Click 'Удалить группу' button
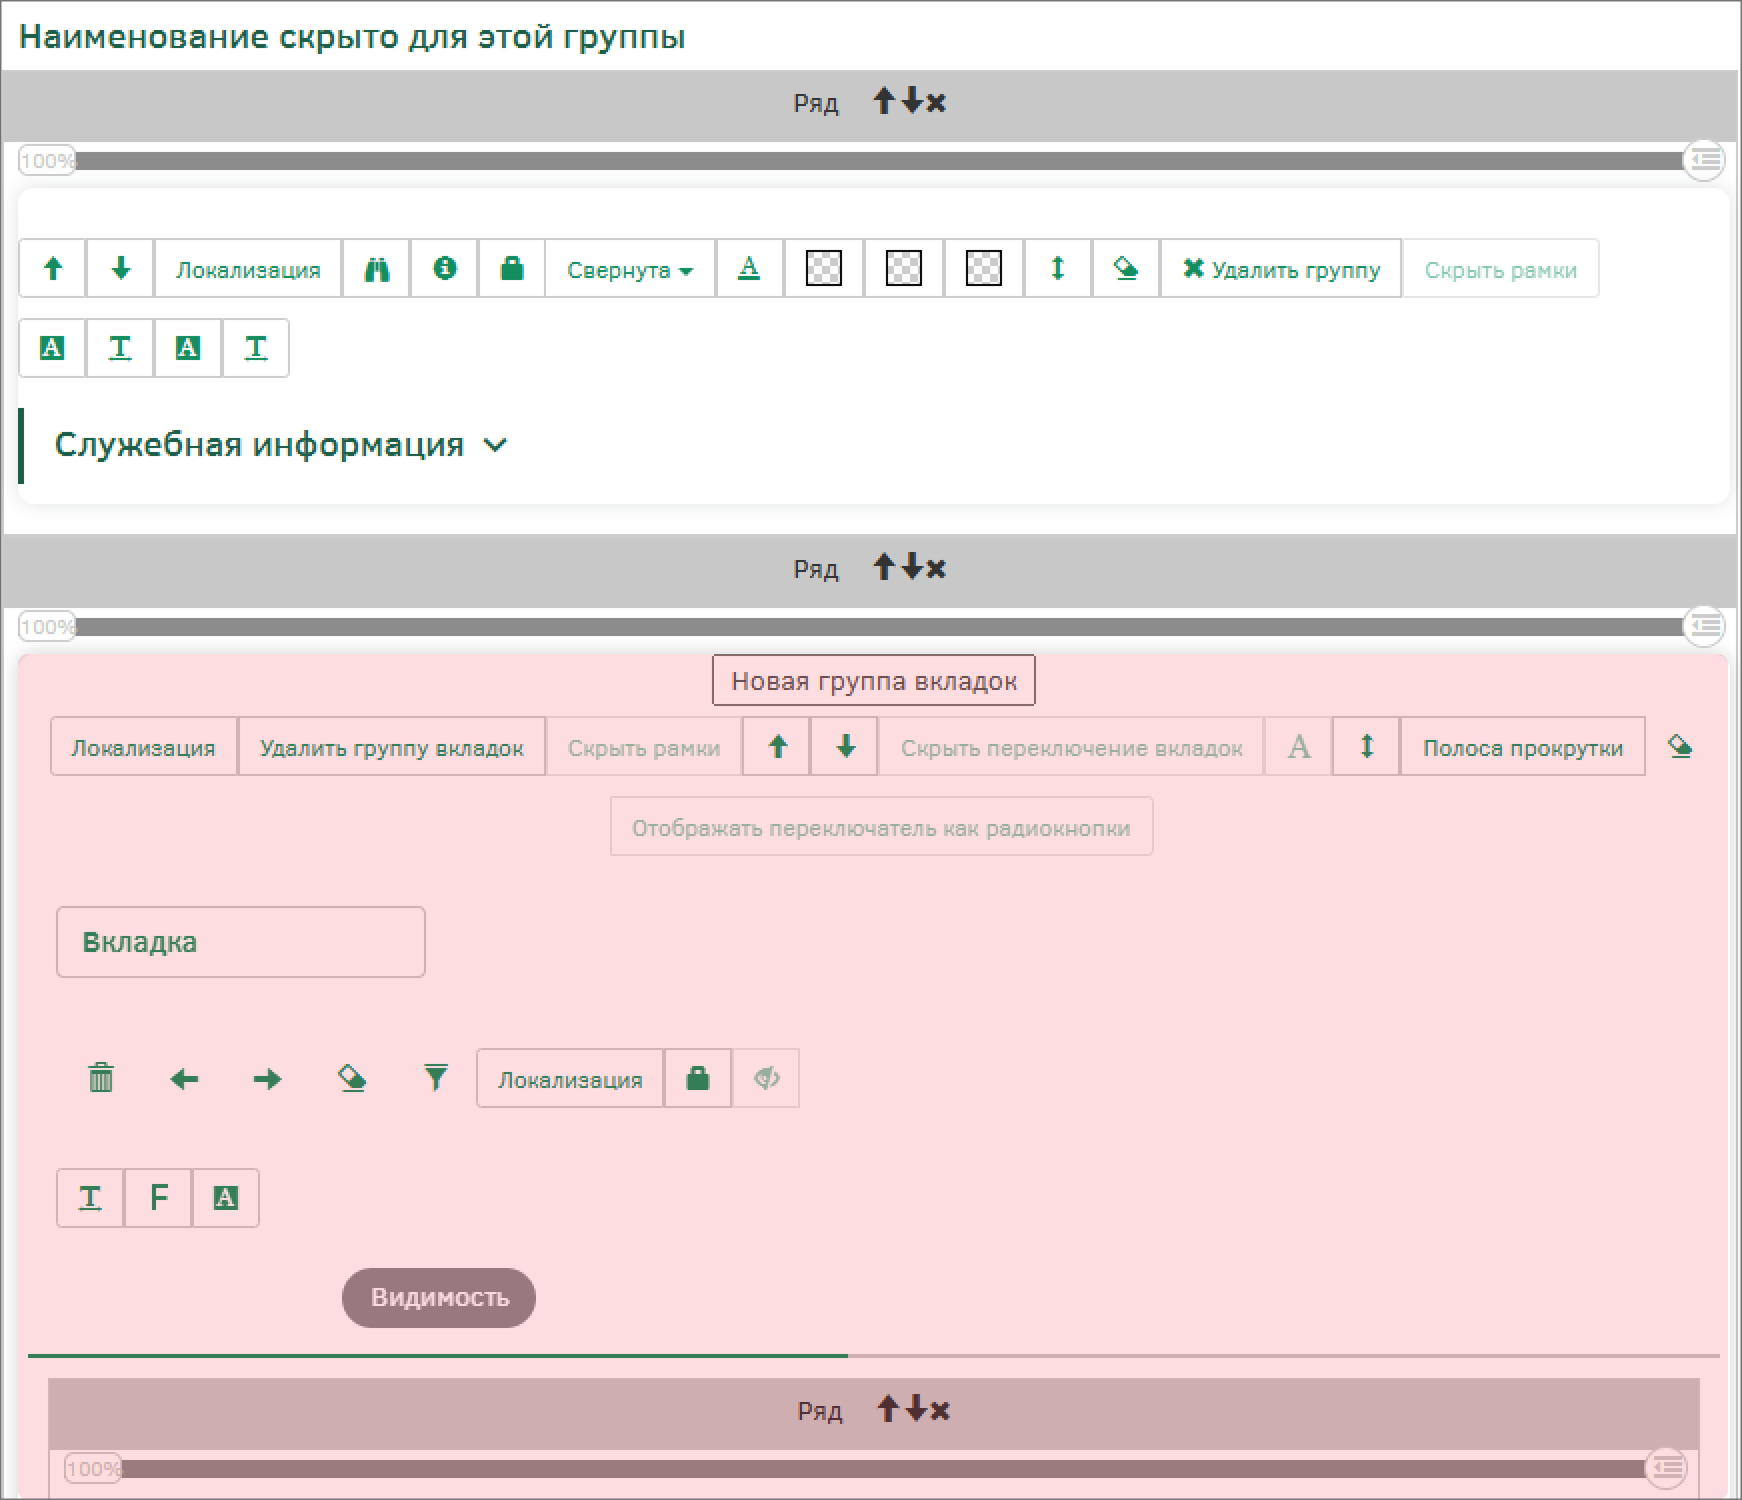This screenshot has width=1742, height=1500. click(1281, 270)
